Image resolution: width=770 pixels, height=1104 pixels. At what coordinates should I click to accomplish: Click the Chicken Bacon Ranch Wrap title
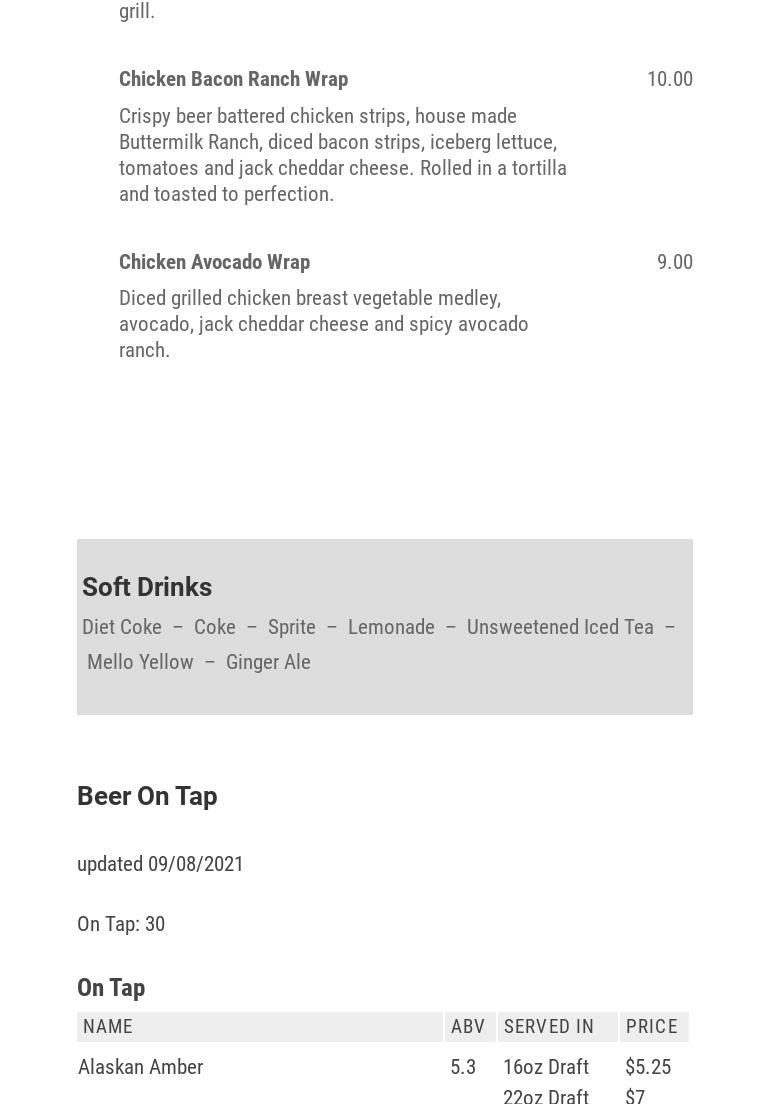pyautogui.click(x=233, y=79)
